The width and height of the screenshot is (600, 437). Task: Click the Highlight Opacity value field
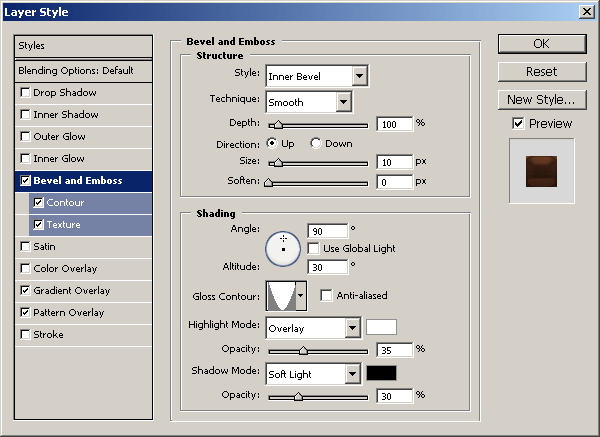click(395, 350)
